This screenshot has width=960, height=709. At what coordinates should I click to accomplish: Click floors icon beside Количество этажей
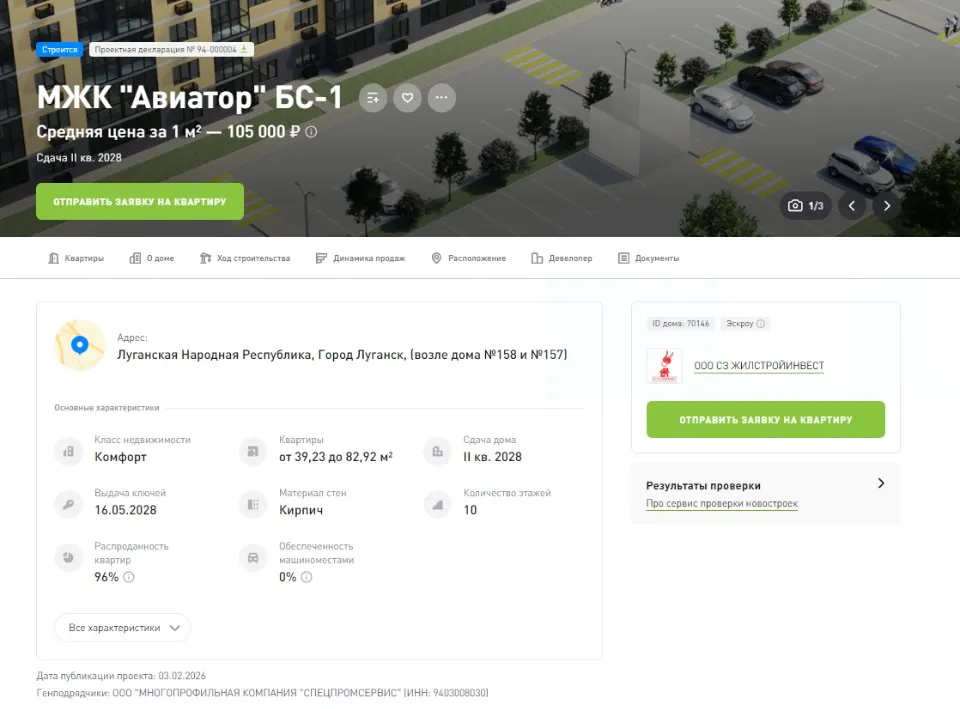tap(438, 505)
